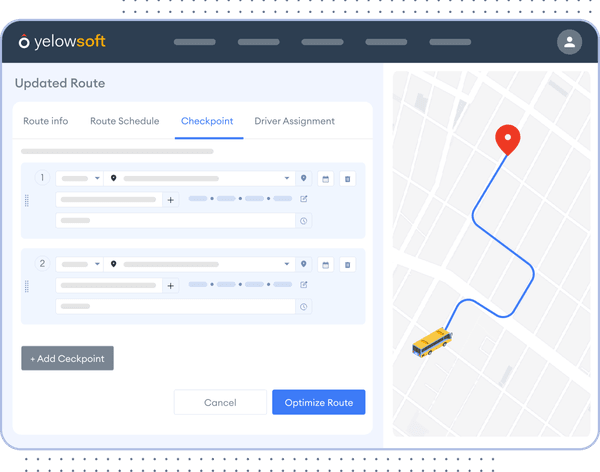
Task: Delete checkpoint 2 with trash icon
Action: pyautogui.click(x=347, y=265)
